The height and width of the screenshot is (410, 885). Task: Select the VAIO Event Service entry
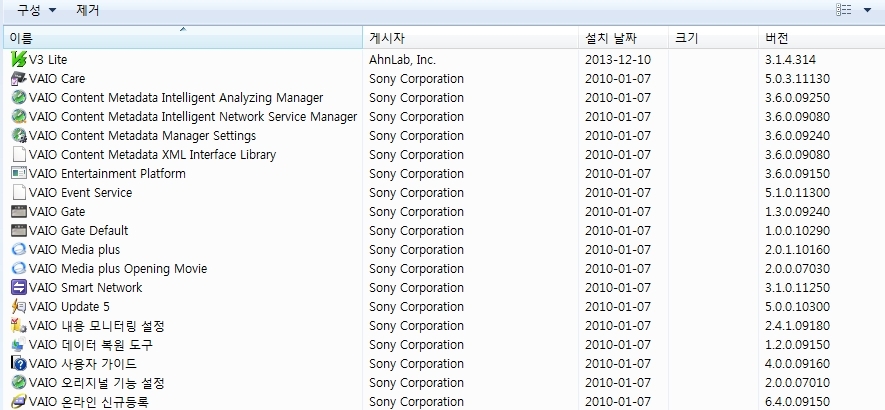pyautogui.click(x=80, y=193)
